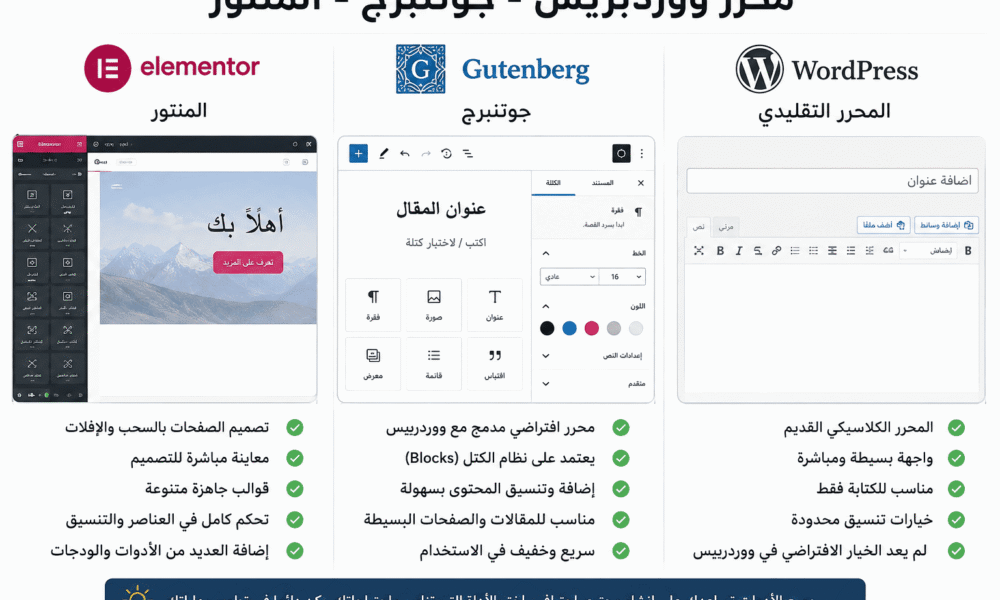
Task: Click the عنوان المقال post title in Gutenberg
Action: (x=441, y=209)
